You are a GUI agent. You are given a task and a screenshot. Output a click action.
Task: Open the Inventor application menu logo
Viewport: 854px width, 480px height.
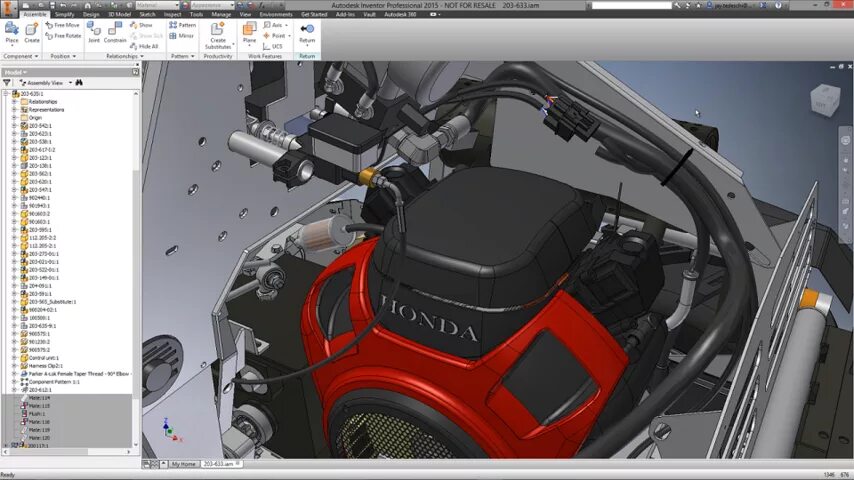point(9,8)
